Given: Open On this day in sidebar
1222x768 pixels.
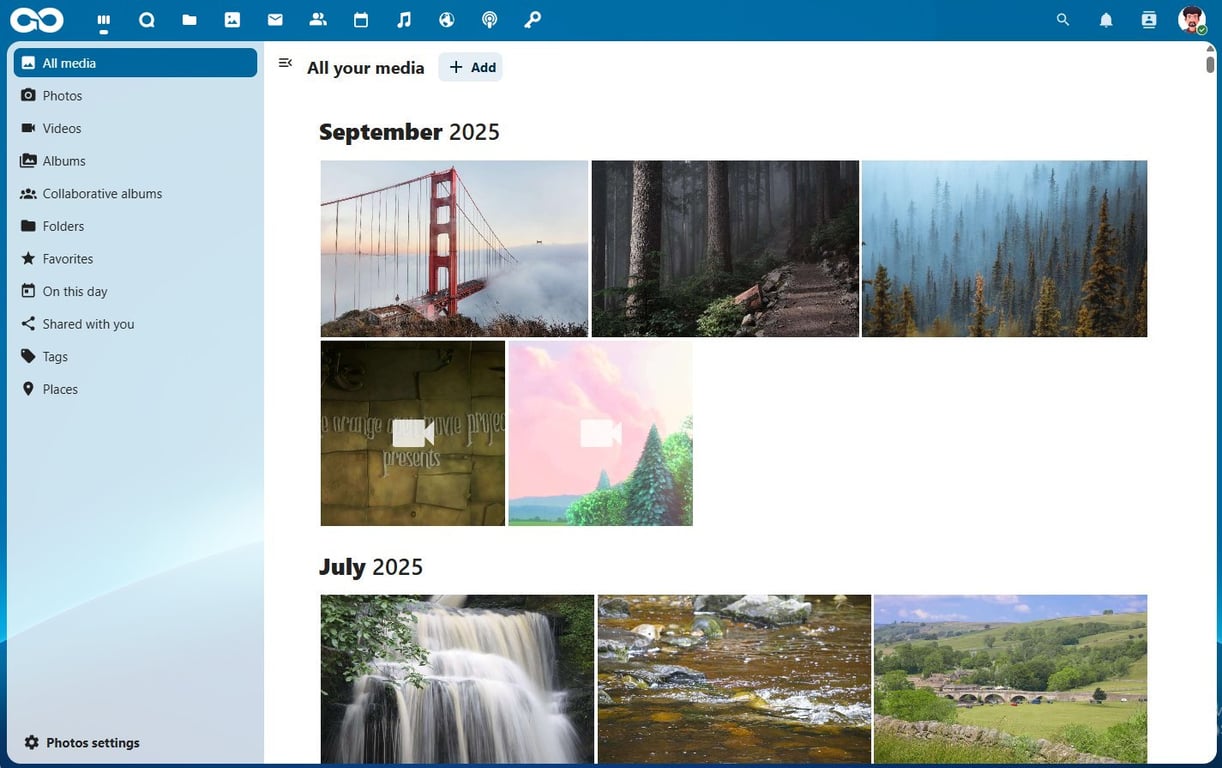Looking at the screenshot, I should (x=135, y=292).
